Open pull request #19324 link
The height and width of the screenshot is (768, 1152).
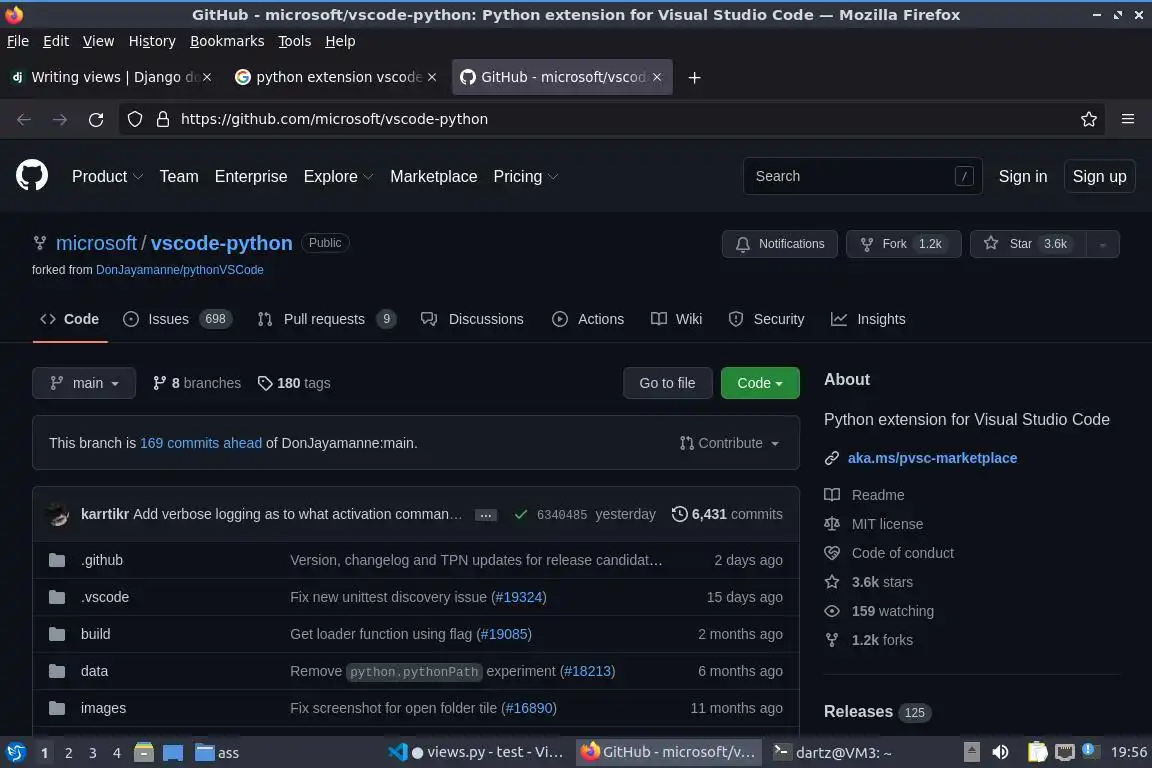pyautogui.click(x=519, y=597)
